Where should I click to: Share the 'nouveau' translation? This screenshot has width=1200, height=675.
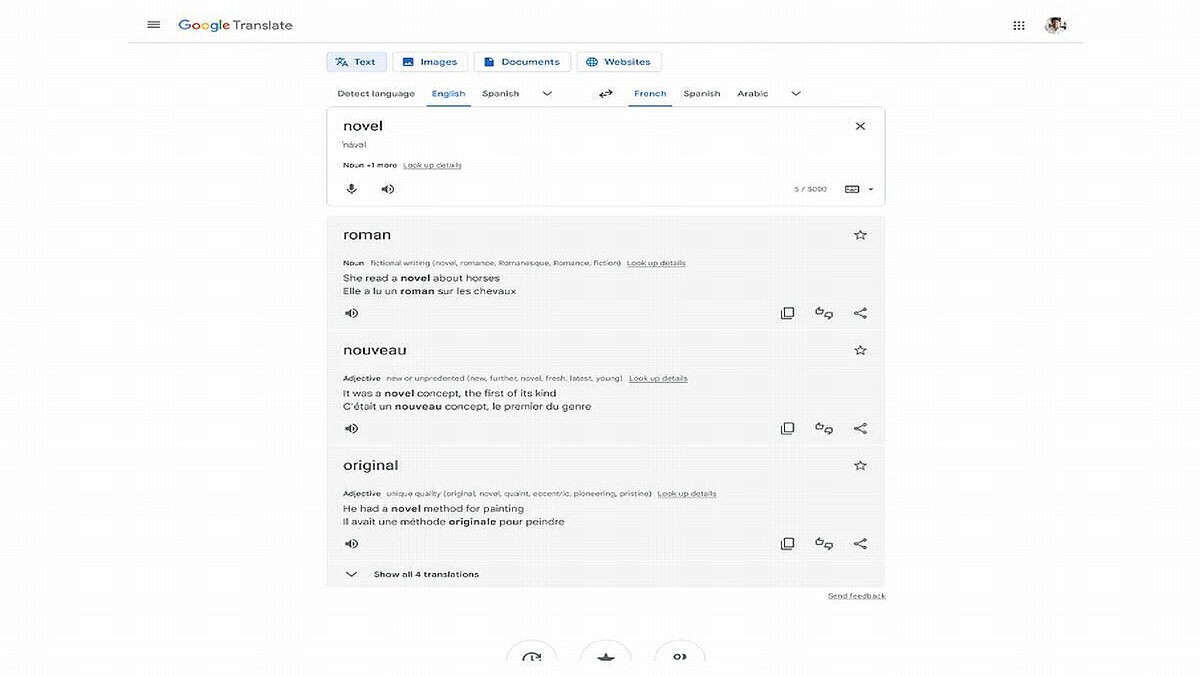(x=860, y=428)
